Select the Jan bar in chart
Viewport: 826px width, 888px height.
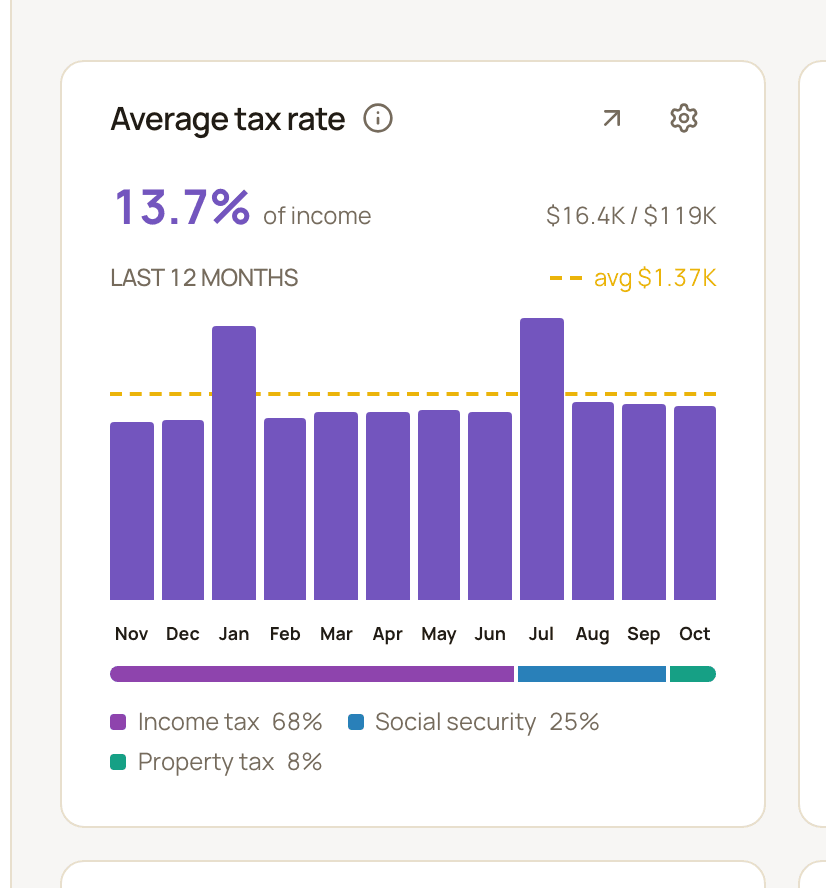click(x=234, y=463)
